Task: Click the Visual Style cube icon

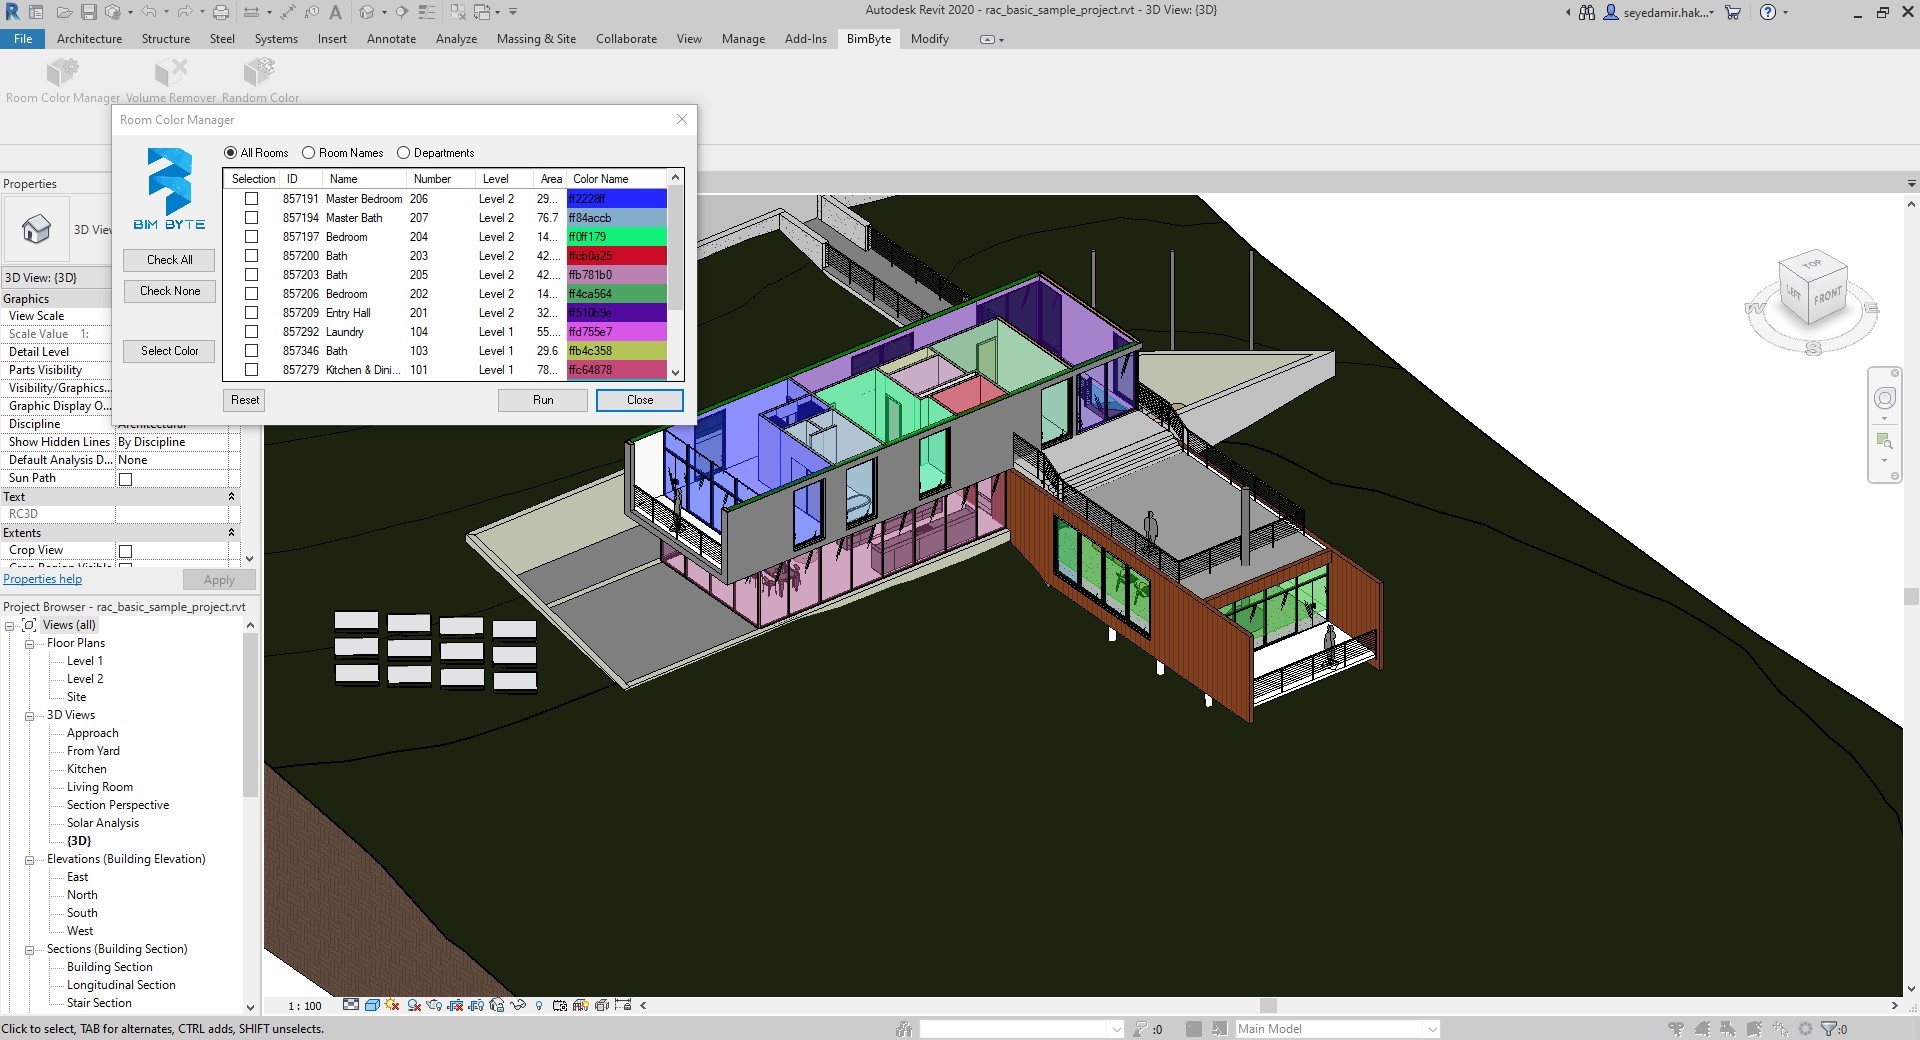Action: coord(372,1005)
